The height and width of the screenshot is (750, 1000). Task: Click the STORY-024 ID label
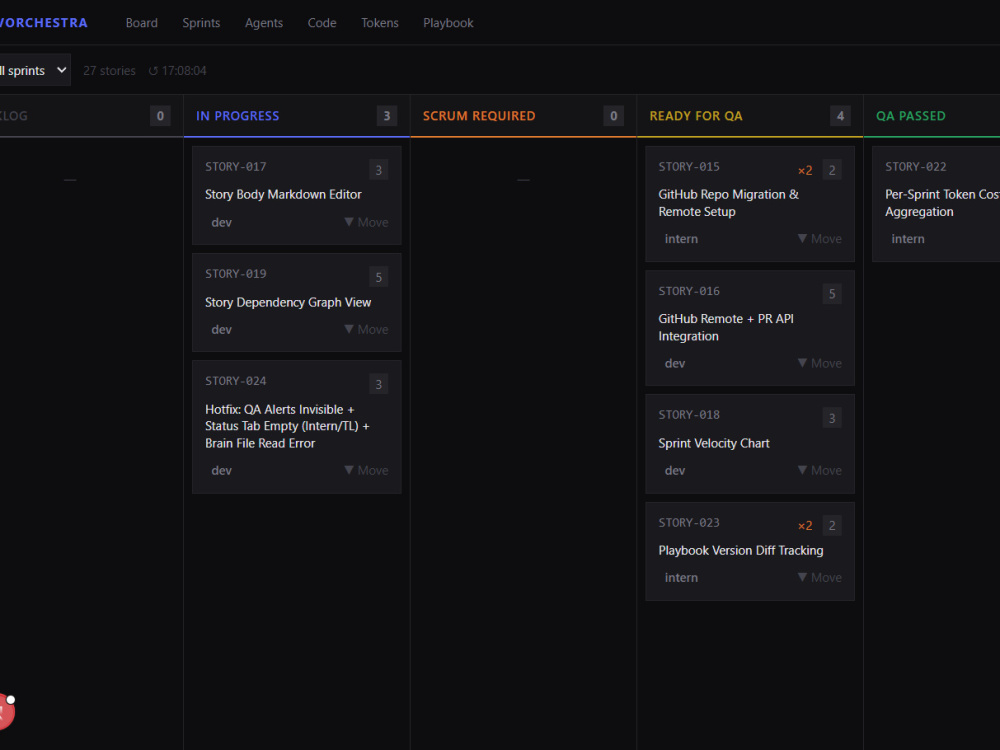(x=235, y=381)
